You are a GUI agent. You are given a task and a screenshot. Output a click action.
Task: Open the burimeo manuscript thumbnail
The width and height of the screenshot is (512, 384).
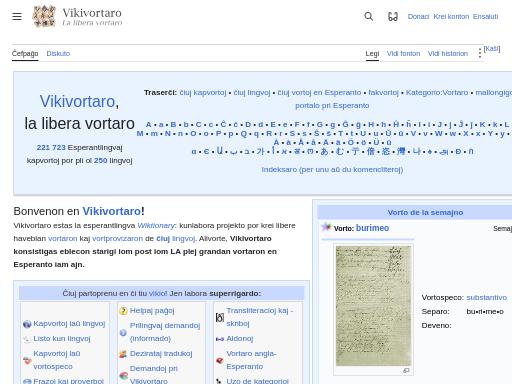373,306
